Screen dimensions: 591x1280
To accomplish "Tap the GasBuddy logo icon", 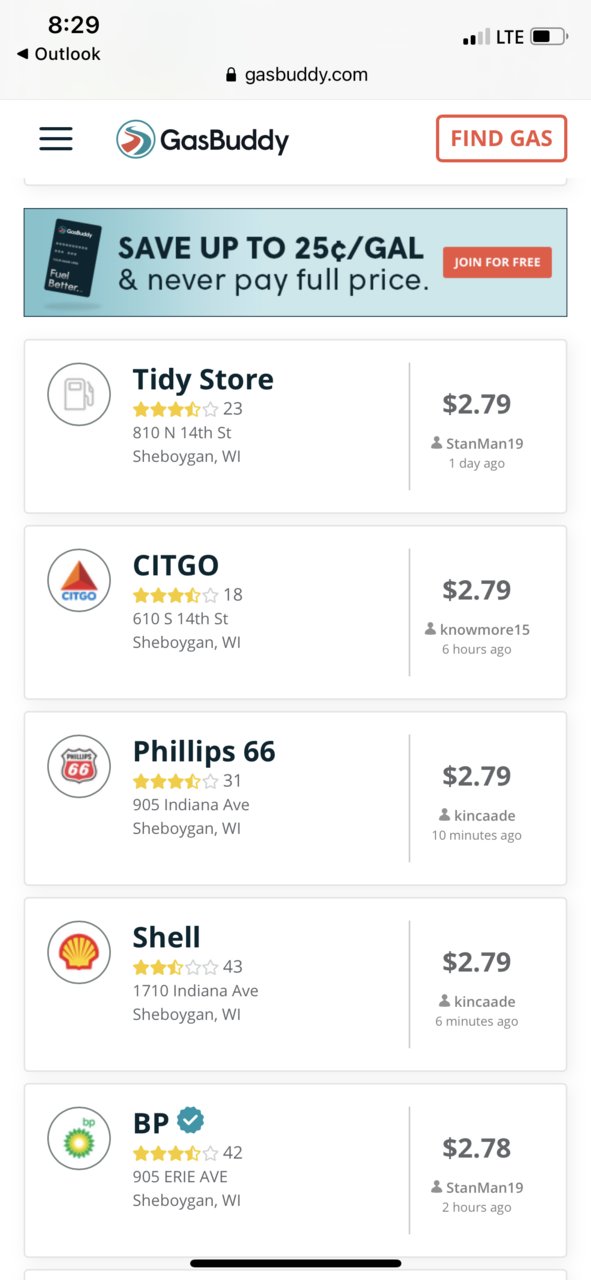I will pos(135,139).
